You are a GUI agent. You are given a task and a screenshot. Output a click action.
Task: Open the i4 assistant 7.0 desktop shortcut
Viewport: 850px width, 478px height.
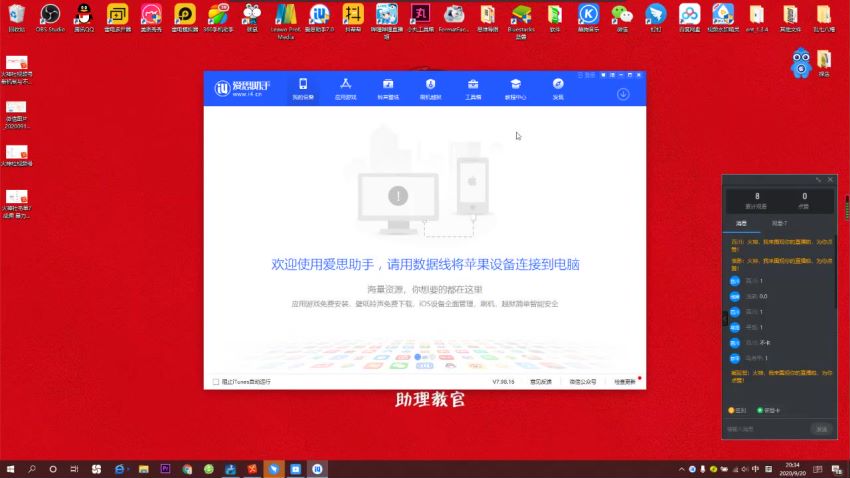pyautogui.click(x=319, y=18)
